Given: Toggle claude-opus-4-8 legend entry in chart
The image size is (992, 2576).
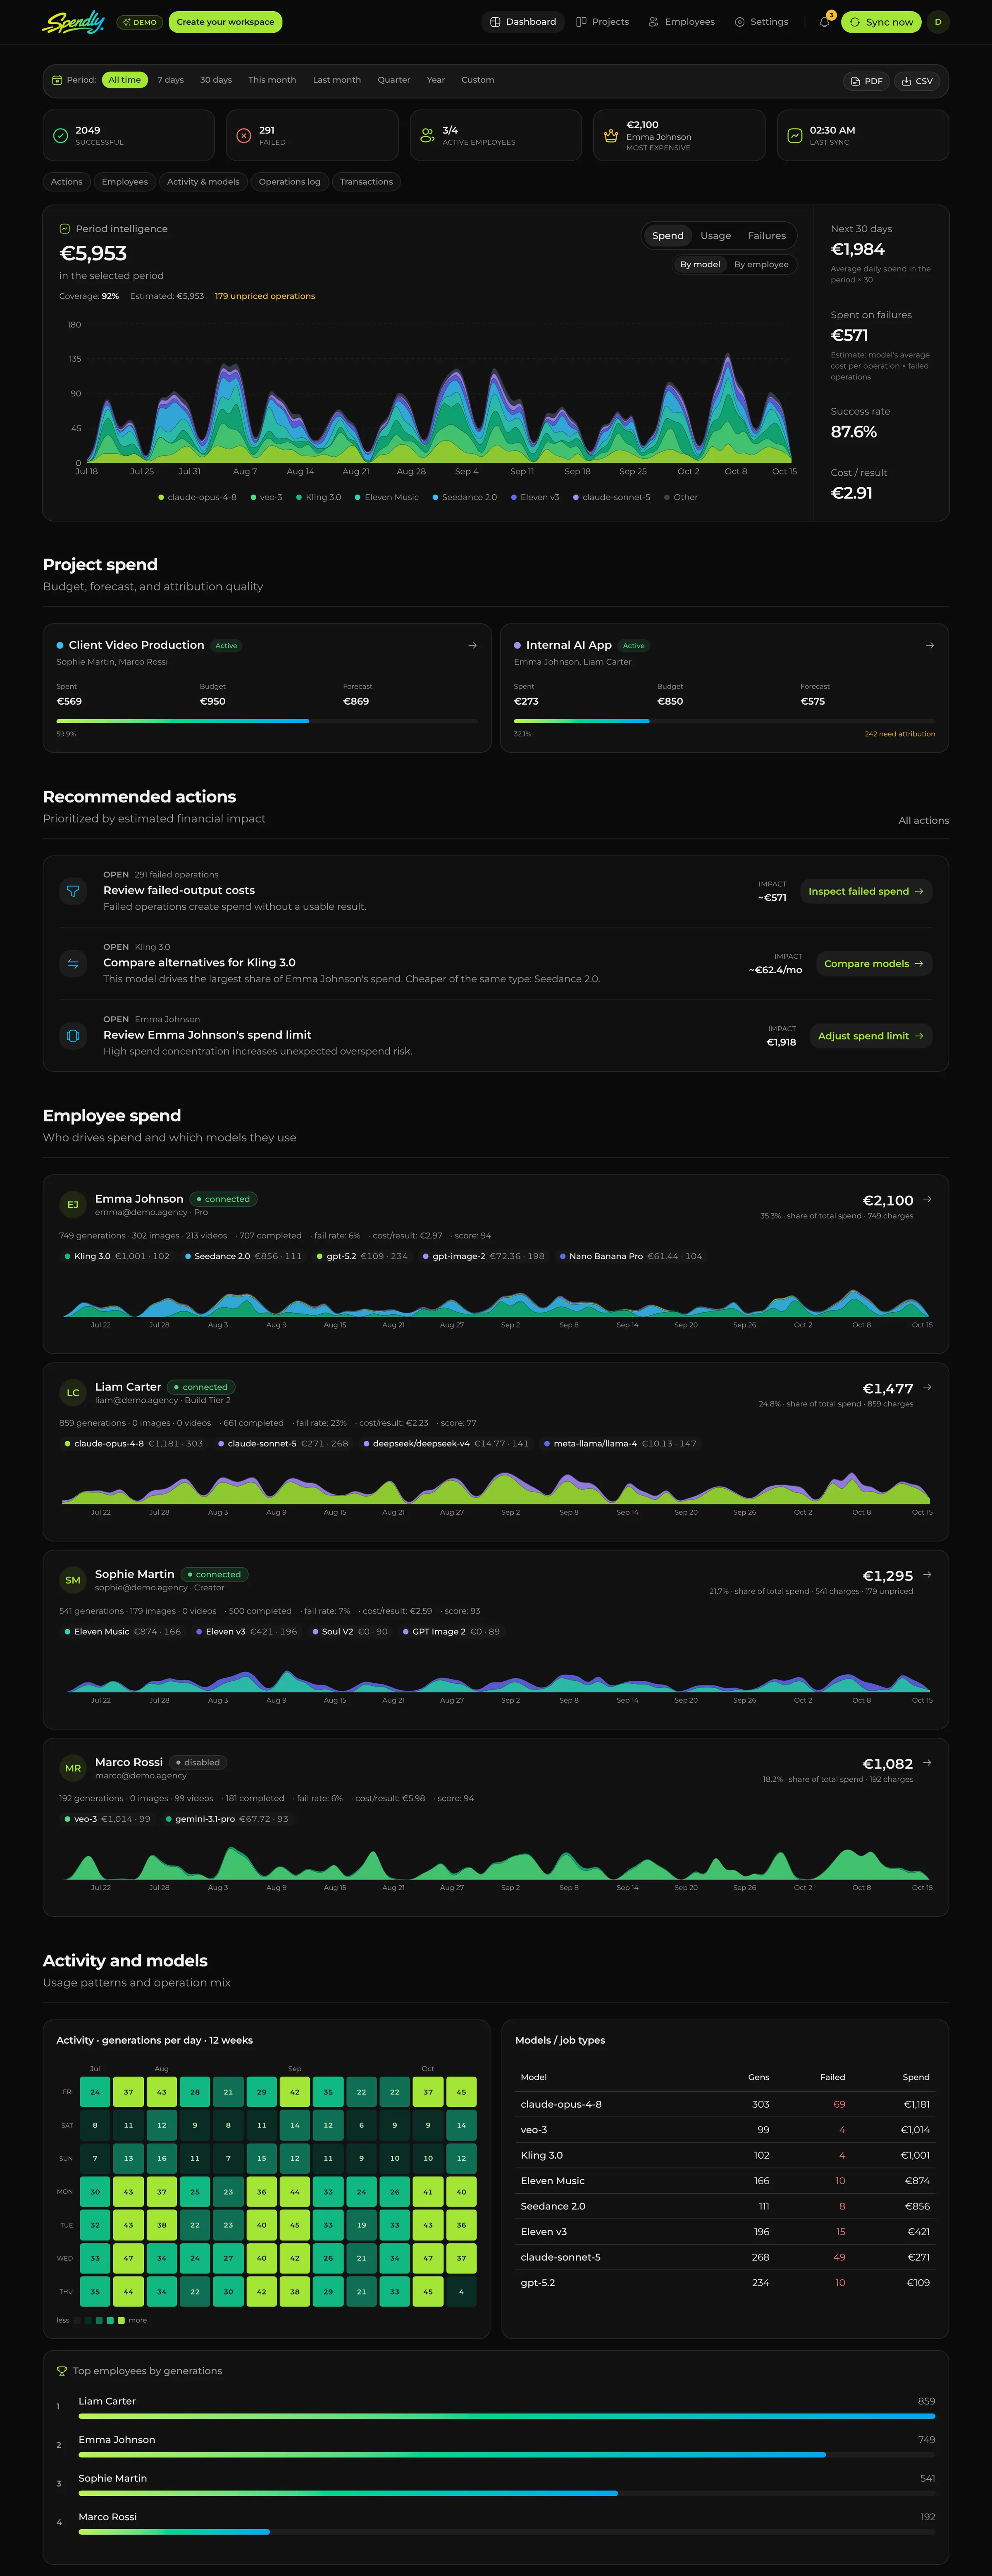Looking at the screenshot, I should coord(197,497).
